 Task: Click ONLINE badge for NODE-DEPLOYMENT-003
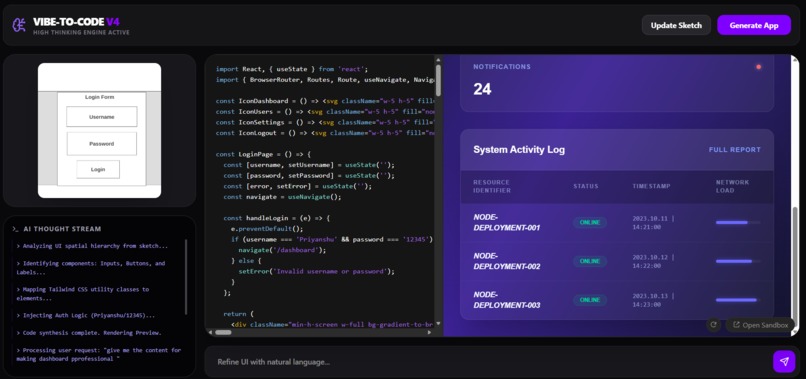click(590, 300)
